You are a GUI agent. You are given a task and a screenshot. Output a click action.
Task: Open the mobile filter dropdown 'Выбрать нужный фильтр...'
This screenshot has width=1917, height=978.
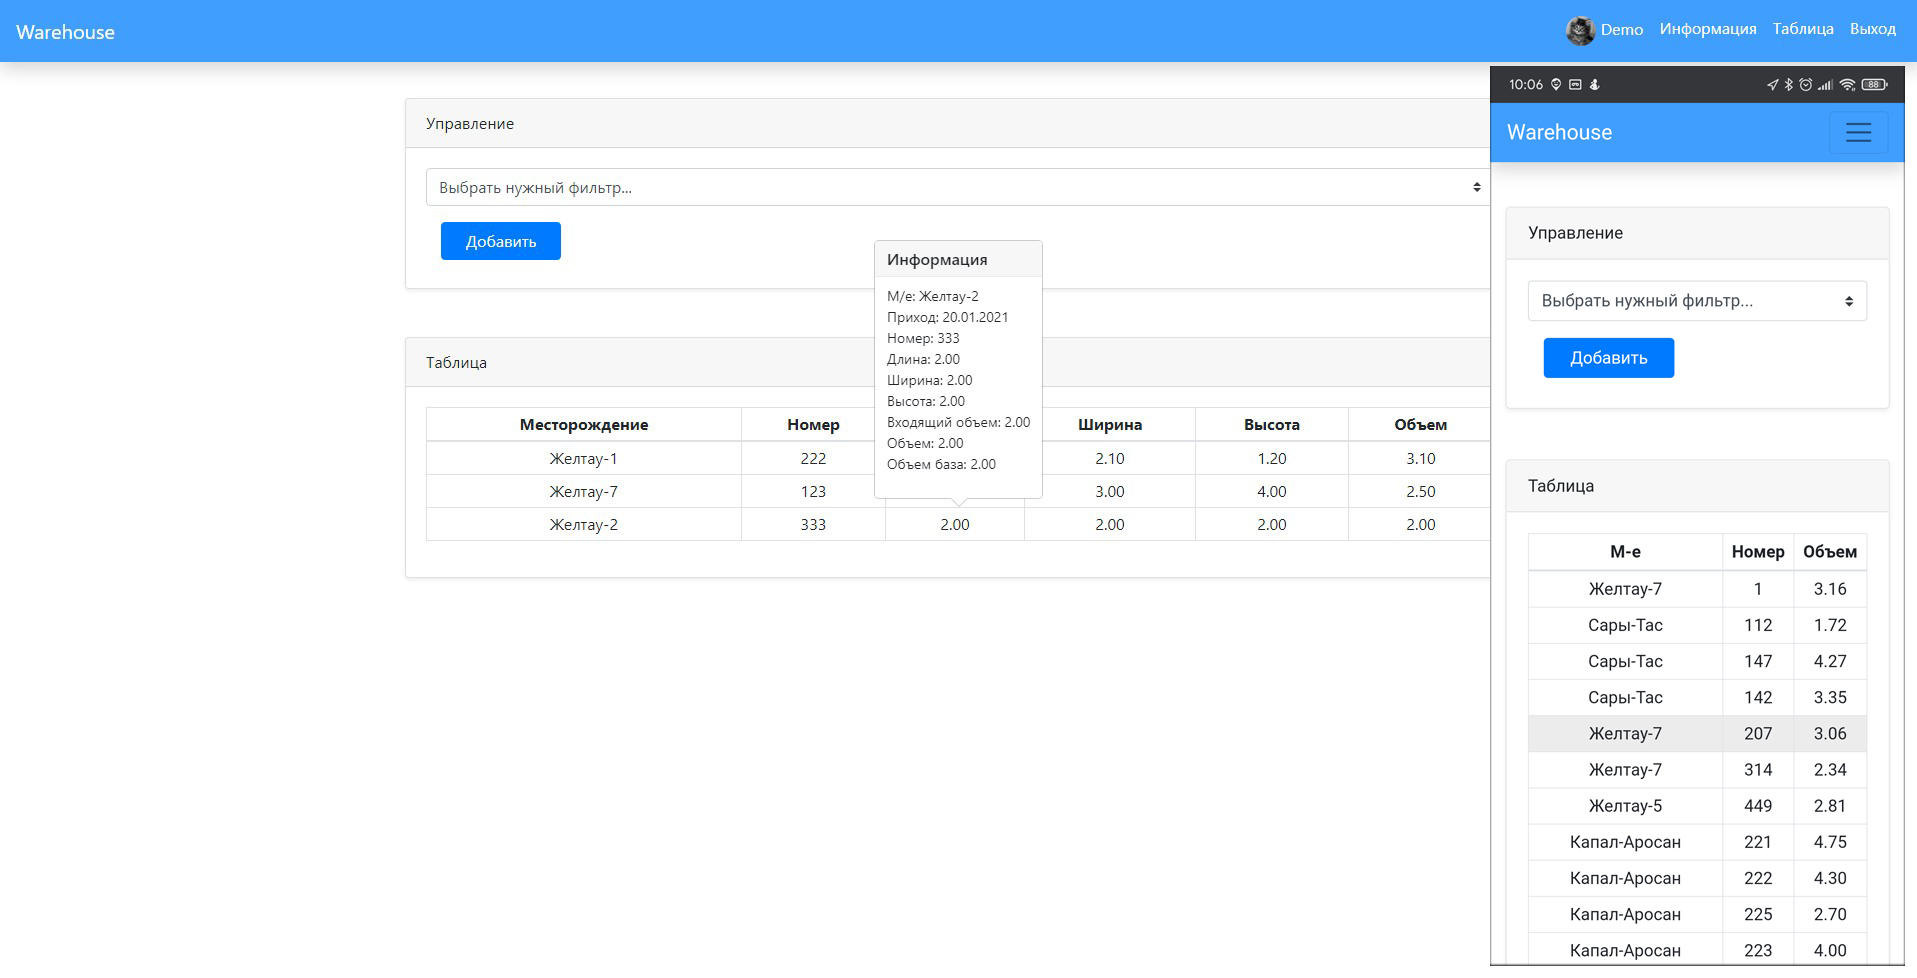(x=1697, y=301)
